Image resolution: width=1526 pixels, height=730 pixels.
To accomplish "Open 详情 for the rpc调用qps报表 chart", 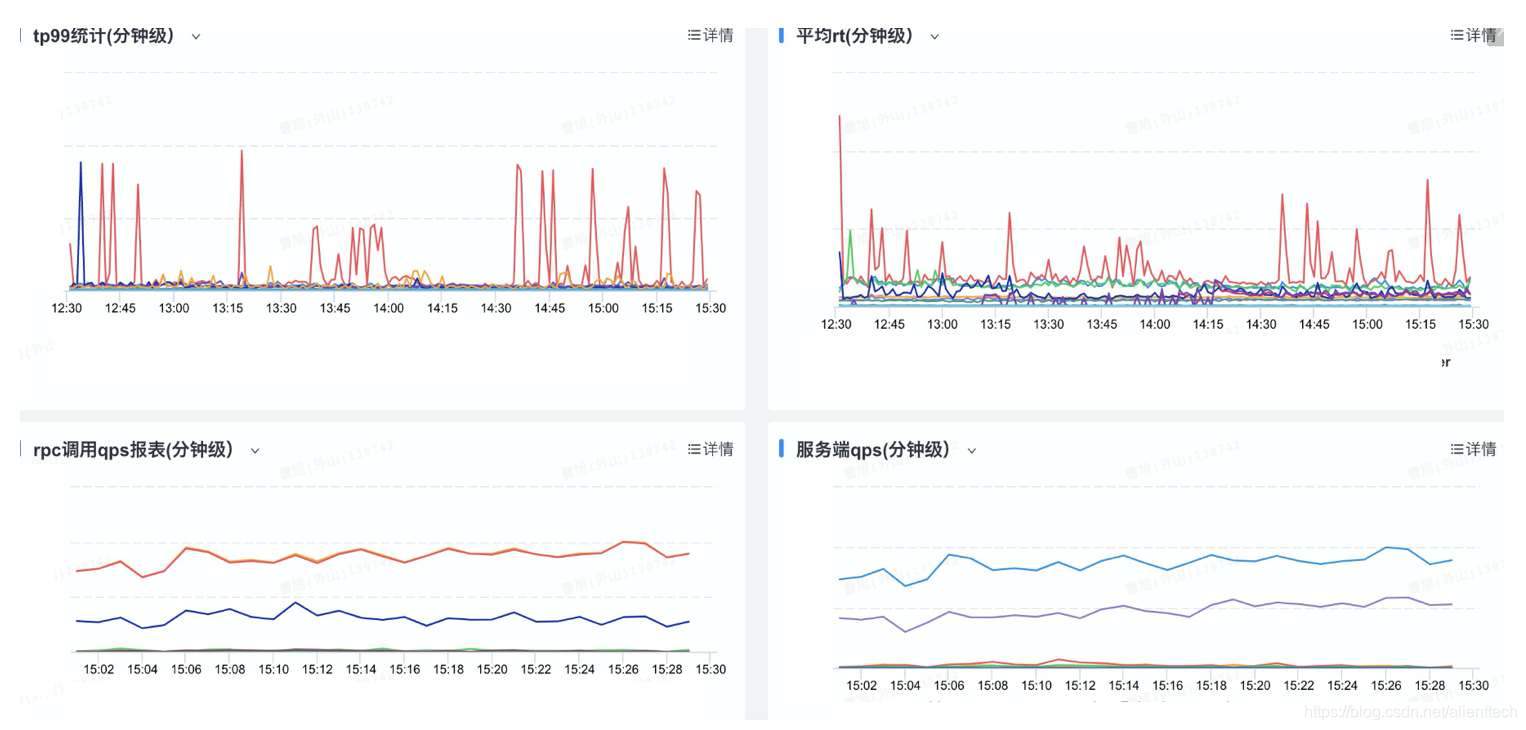I will 711,449.
